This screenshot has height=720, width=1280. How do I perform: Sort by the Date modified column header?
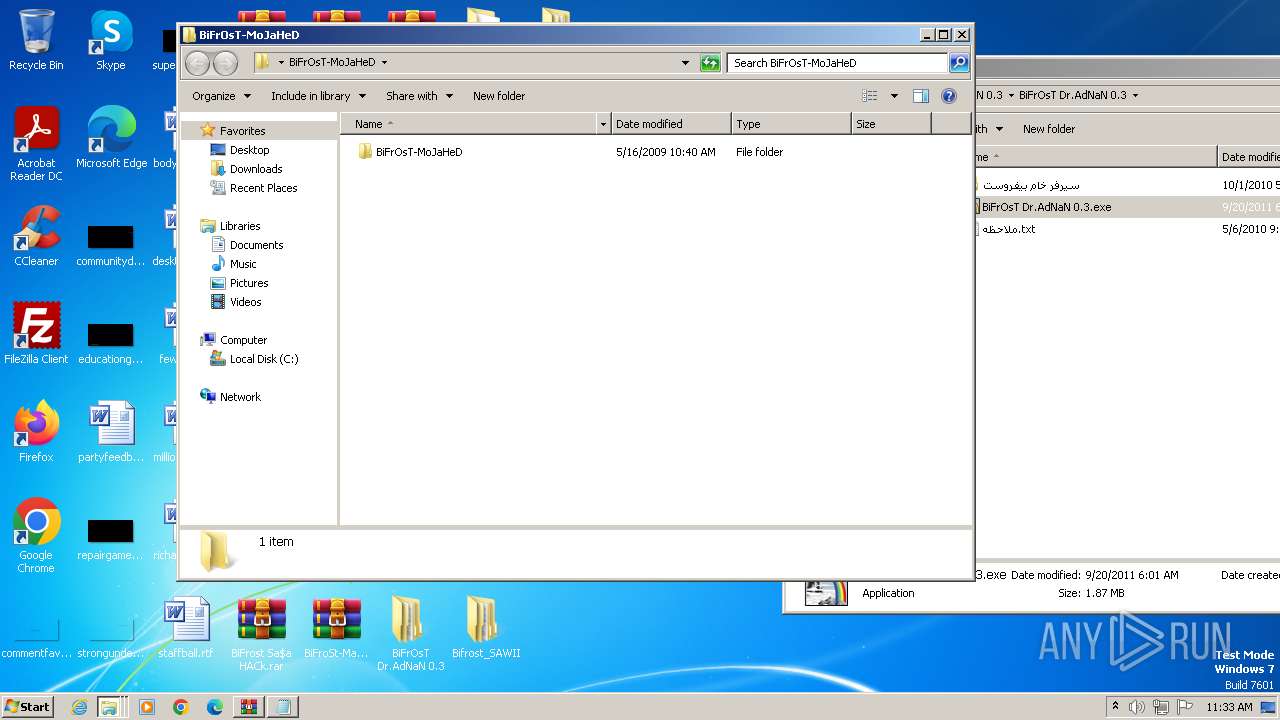(x=671, y=124)
